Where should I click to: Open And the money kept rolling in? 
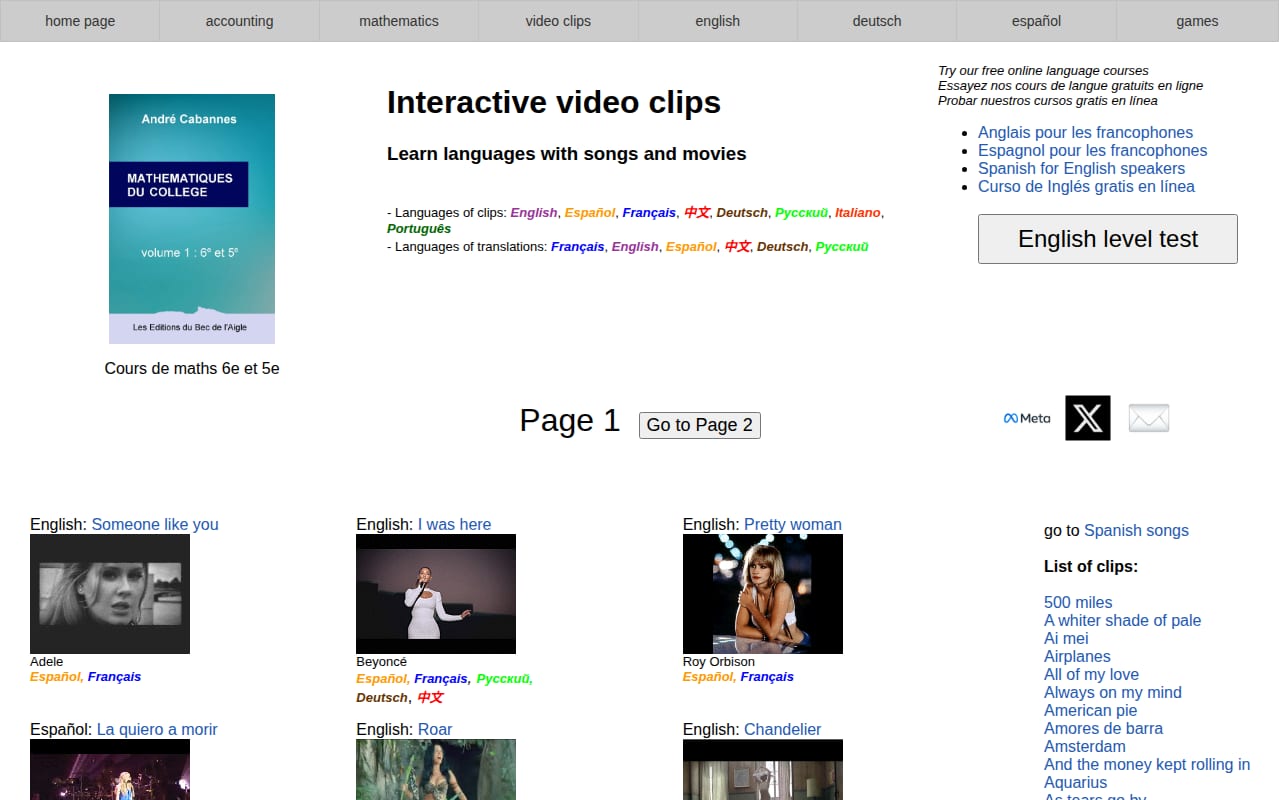[x=1147, y=764]
